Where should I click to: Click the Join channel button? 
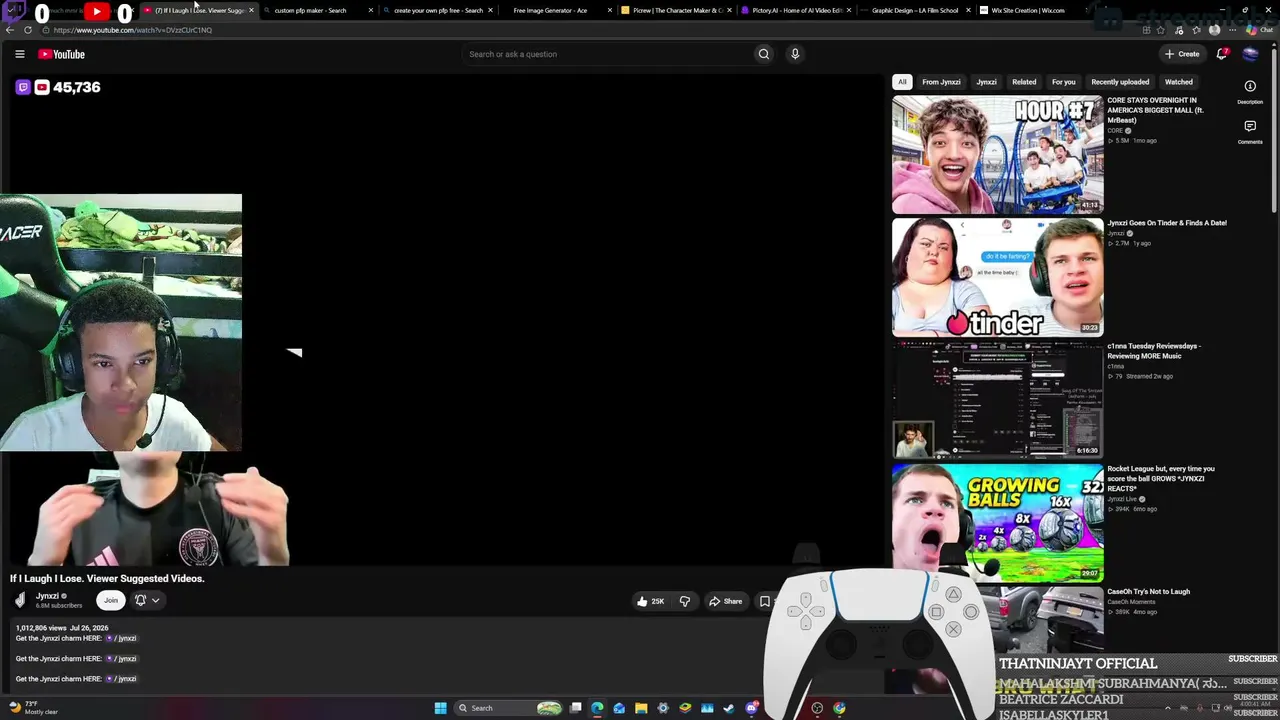111,600
